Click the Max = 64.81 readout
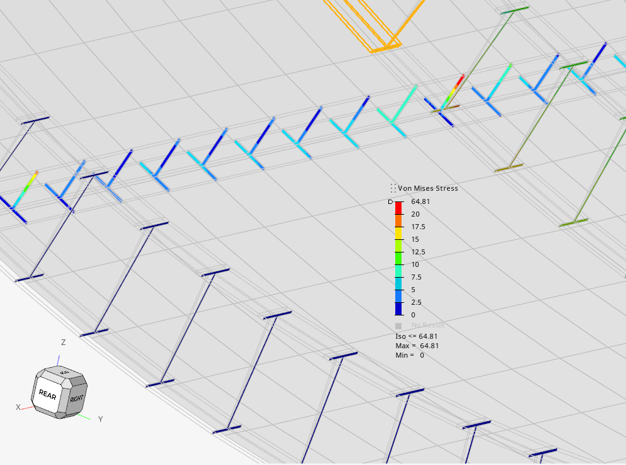Viewport: 626px width, 465px height. click(418, 346)
